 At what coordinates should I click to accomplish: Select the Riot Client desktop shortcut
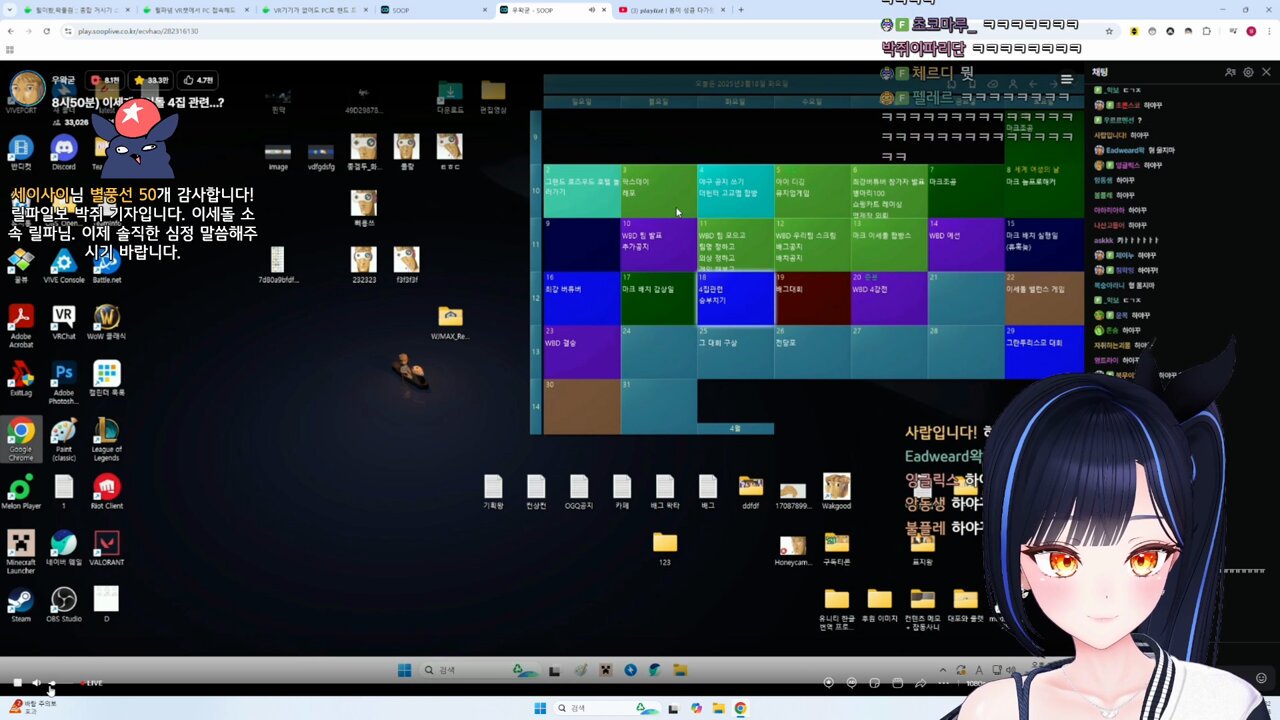(106, 492)
